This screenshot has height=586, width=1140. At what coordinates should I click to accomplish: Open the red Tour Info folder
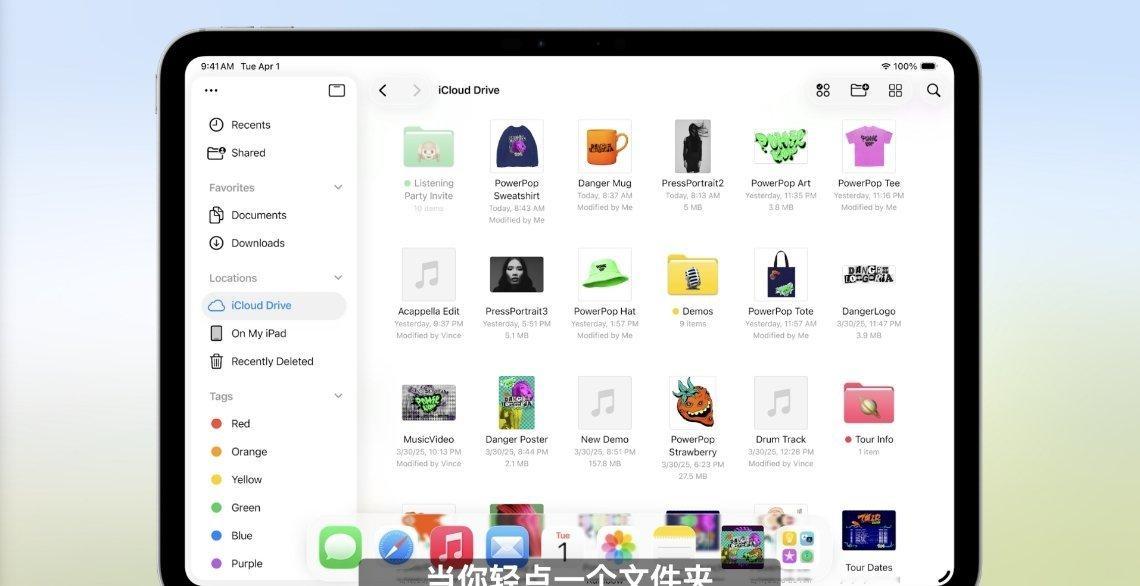(869, 403)
